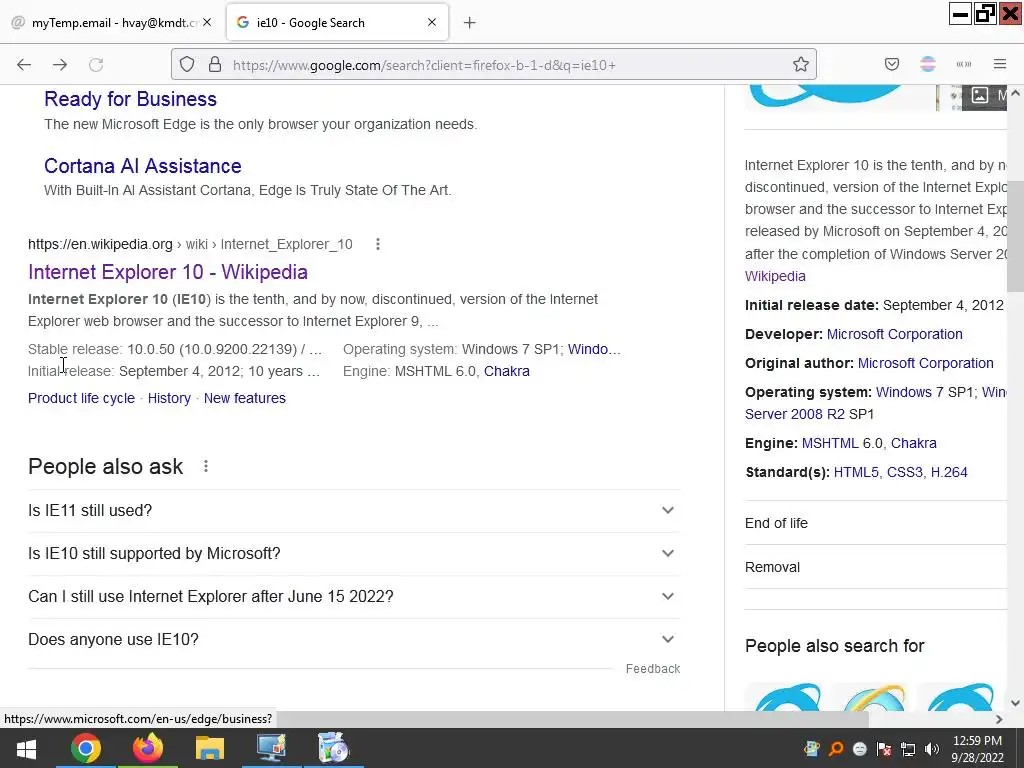1024x768 pixels.
Task: Click first Internet Explorer logo thumbnail
Action: [x=786, y=696]
